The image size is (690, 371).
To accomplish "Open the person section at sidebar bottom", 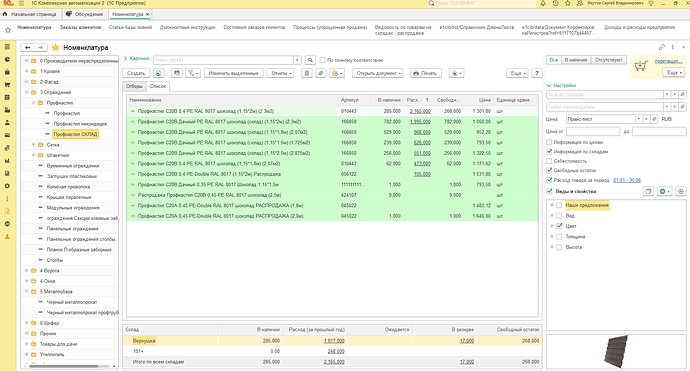I will click(x=7, y=237).
